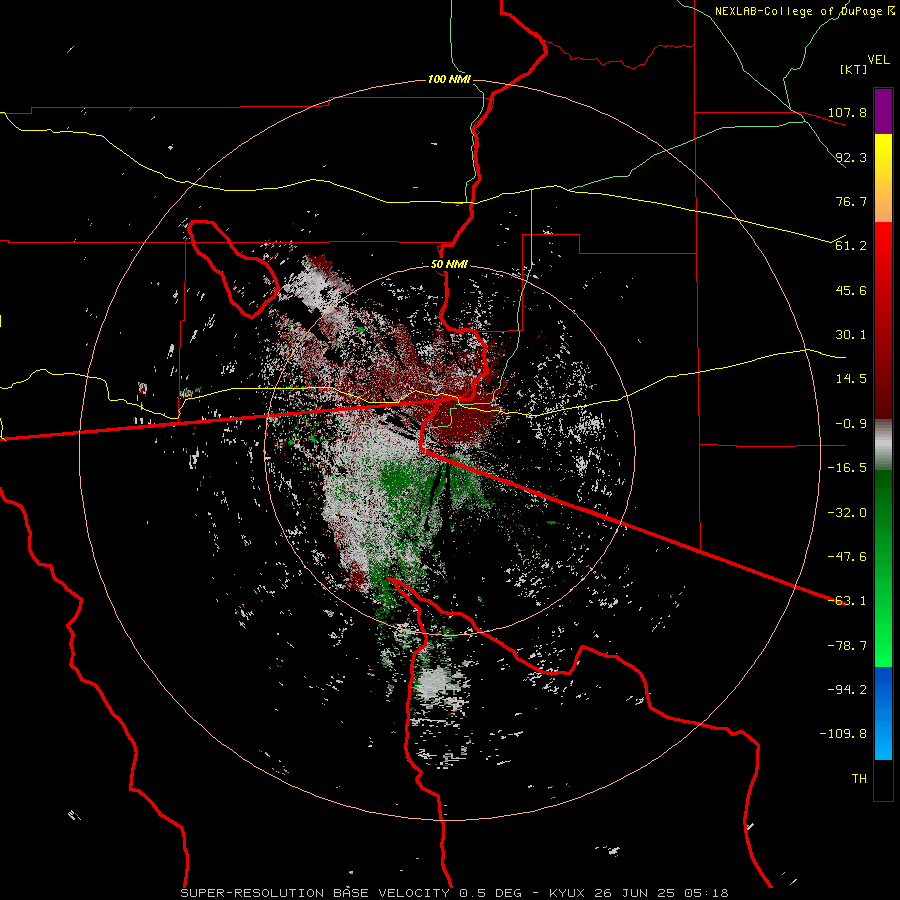Screen dimensions: 900x900
Task: Click the 92.3 legend value
Action: click(851, 157)
